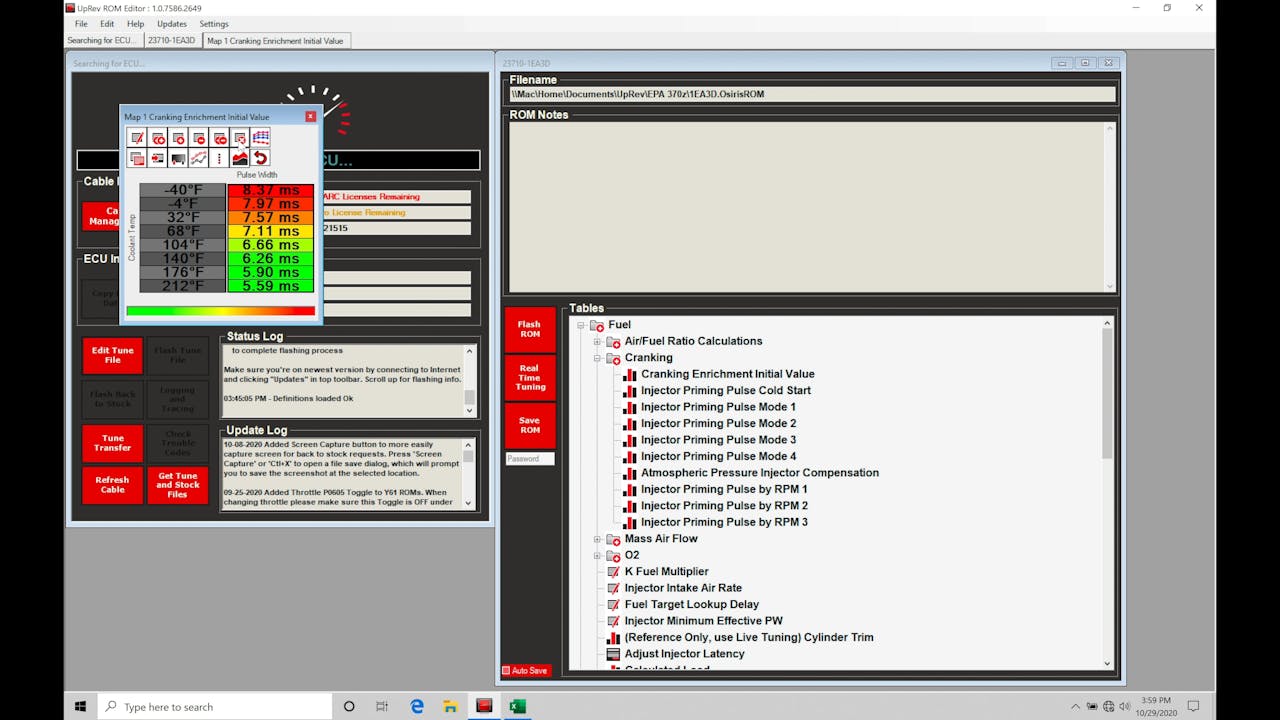Expand the Mass Air Flow node
The image size is (1280, 720).
tap(597, 538)
